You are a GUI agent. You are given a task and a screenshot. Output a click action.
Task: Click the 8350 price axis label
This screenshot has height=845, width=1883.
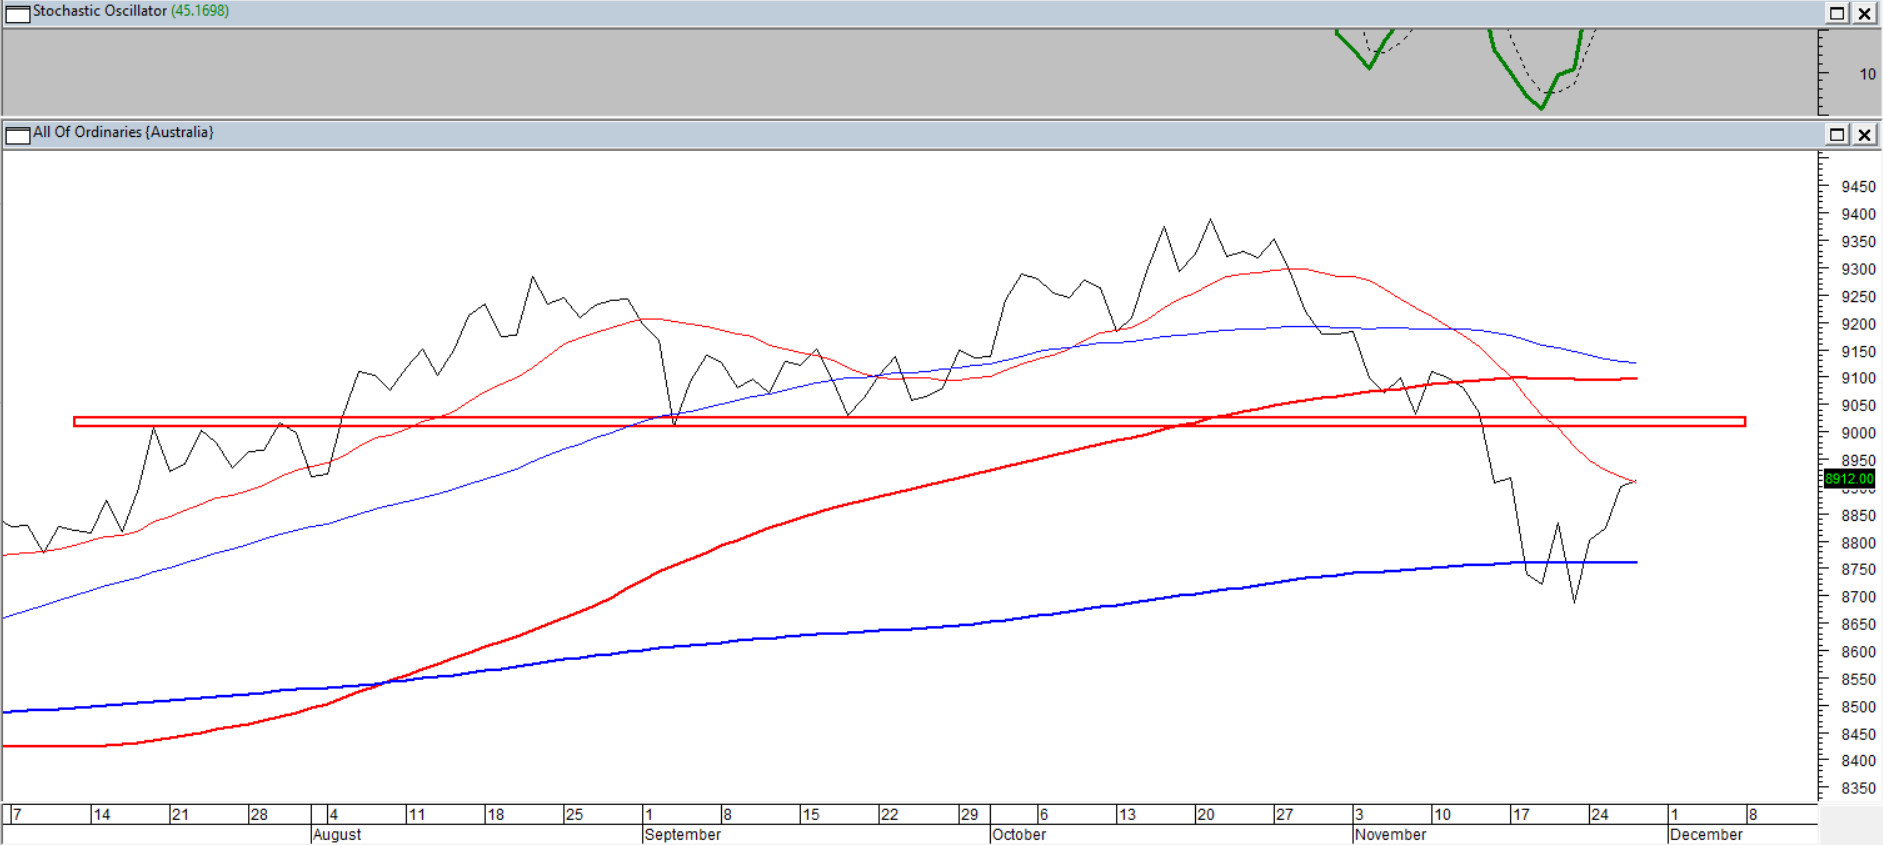1858,788
